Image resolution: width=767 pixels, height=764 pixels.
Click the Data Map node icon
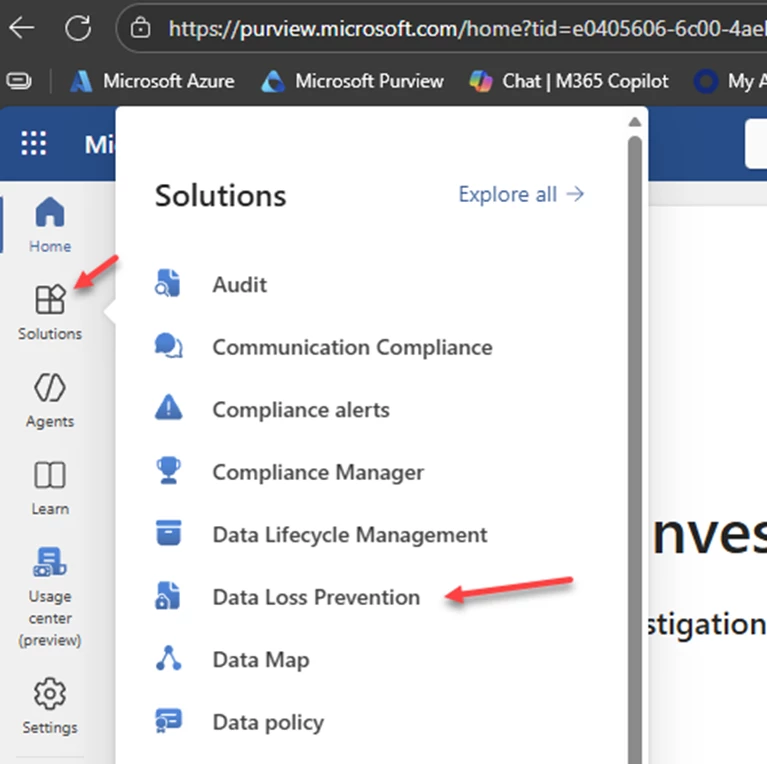coord(168,658)
